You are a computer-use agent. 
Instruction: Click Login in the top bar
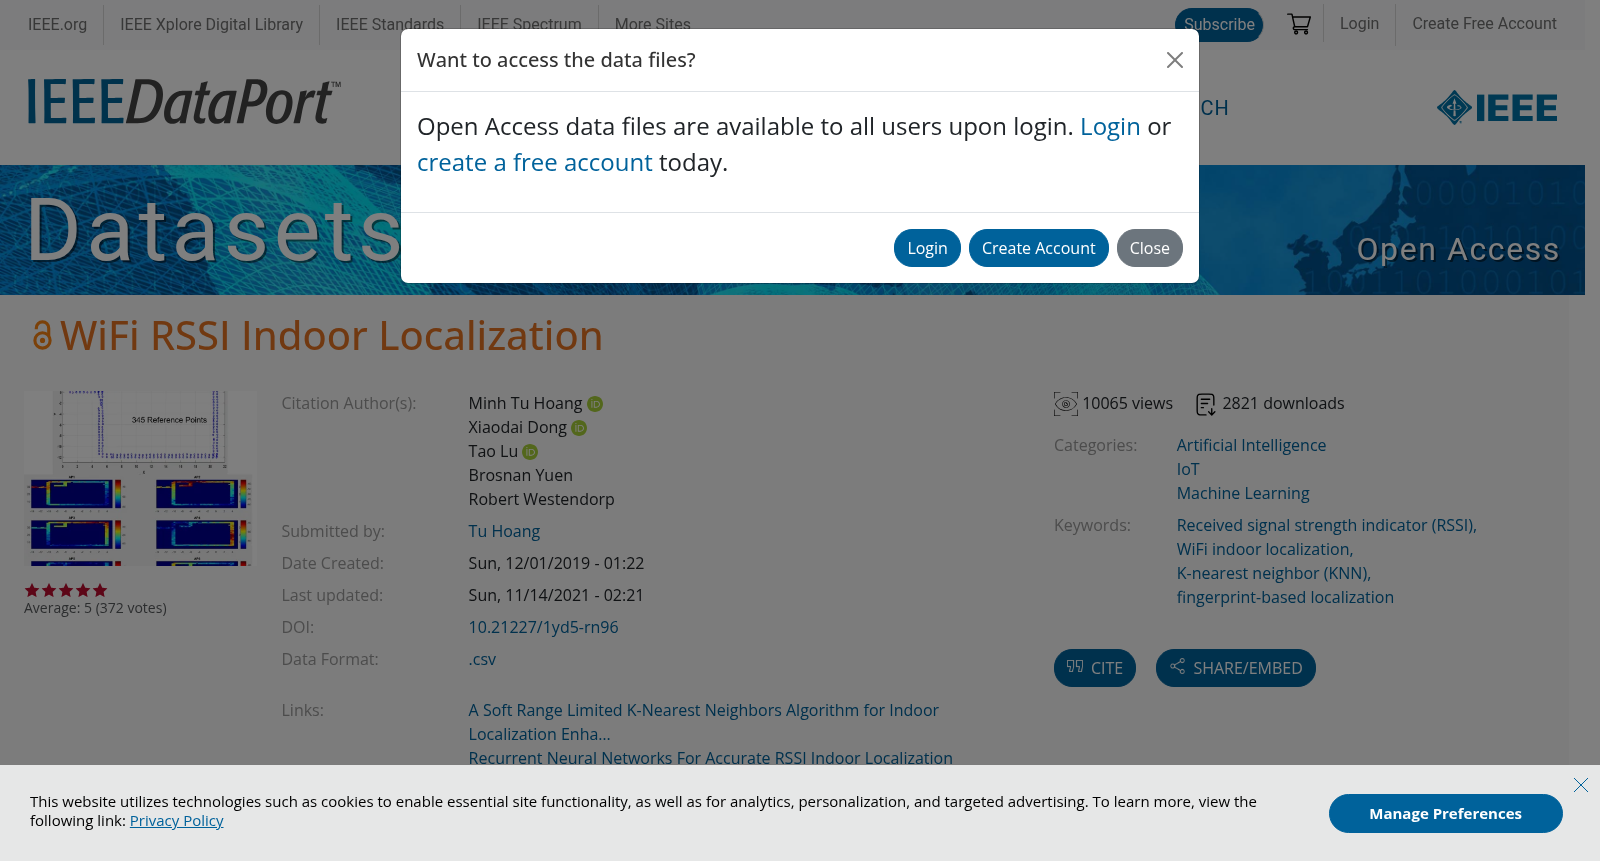pos(1359,24)
